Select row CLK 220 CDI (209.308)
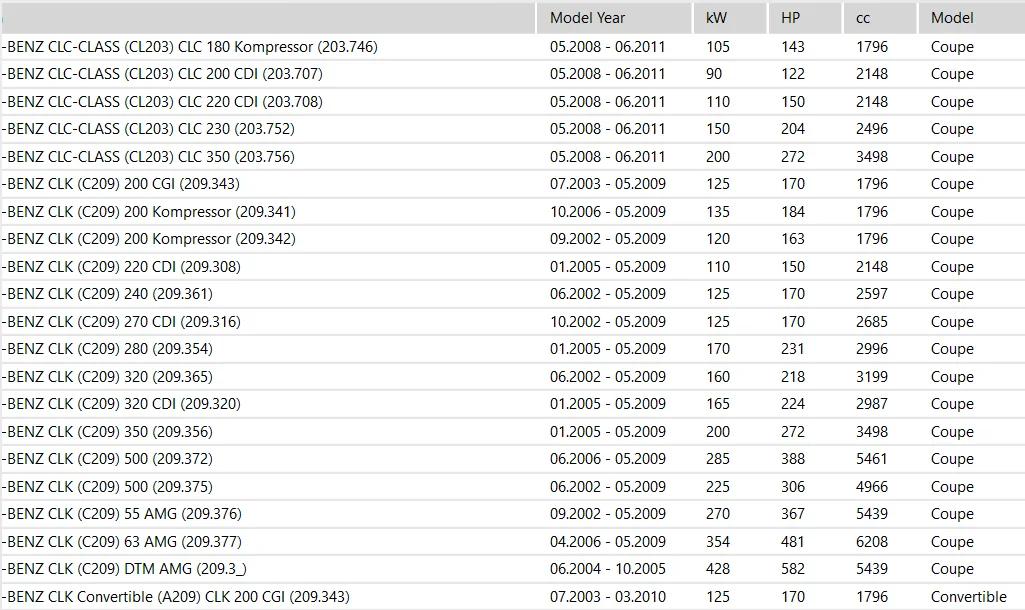The width and height of the screenshot is (1025, 610). (512, 267)
